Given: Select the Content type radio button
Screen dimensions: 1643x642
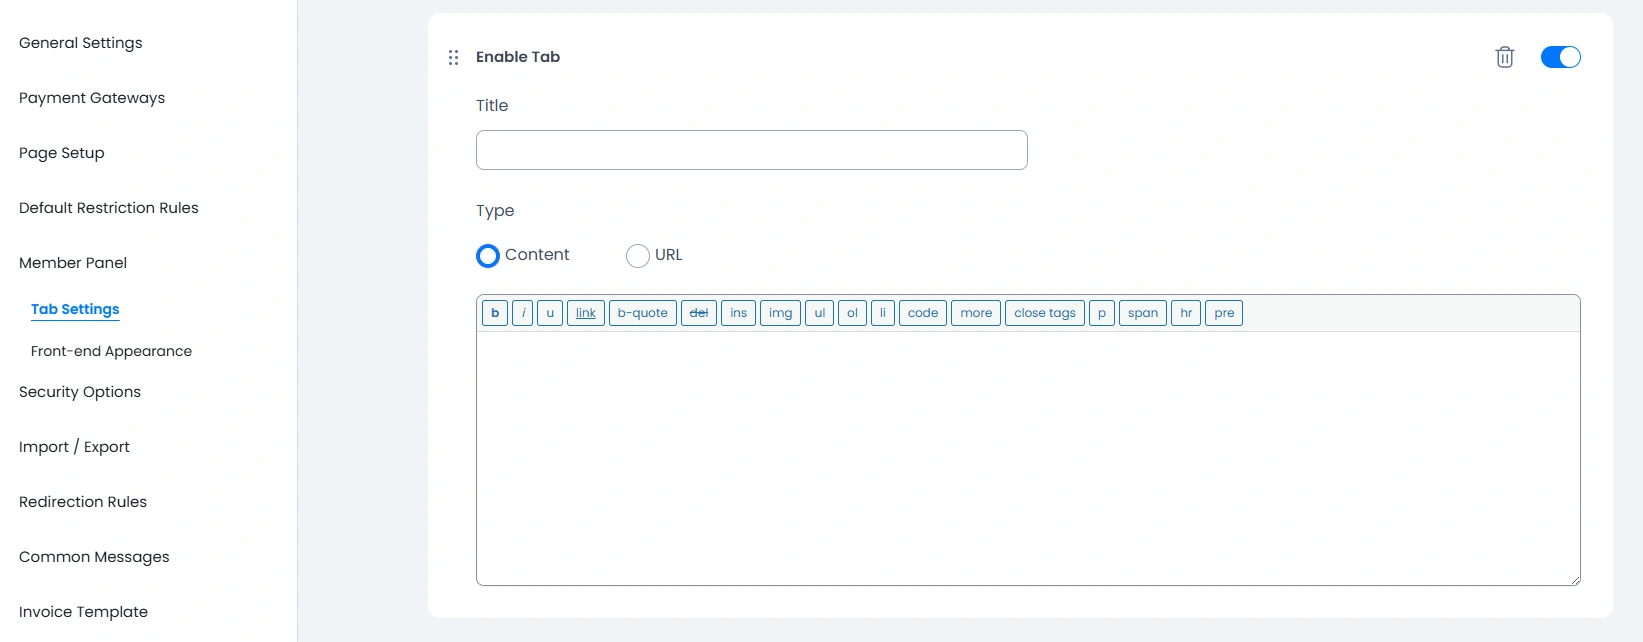Looking at the screenshot, I should (487, 255).
